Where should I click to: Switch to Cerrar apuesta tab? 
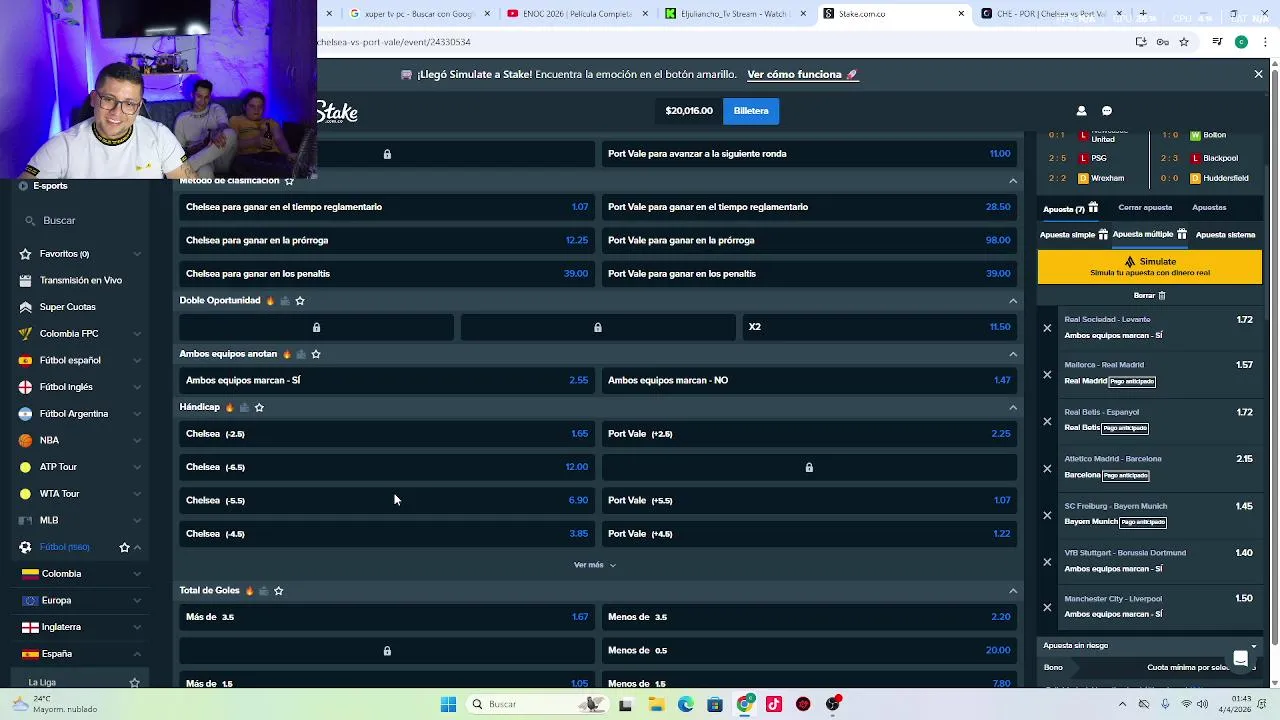point(1145,208)
